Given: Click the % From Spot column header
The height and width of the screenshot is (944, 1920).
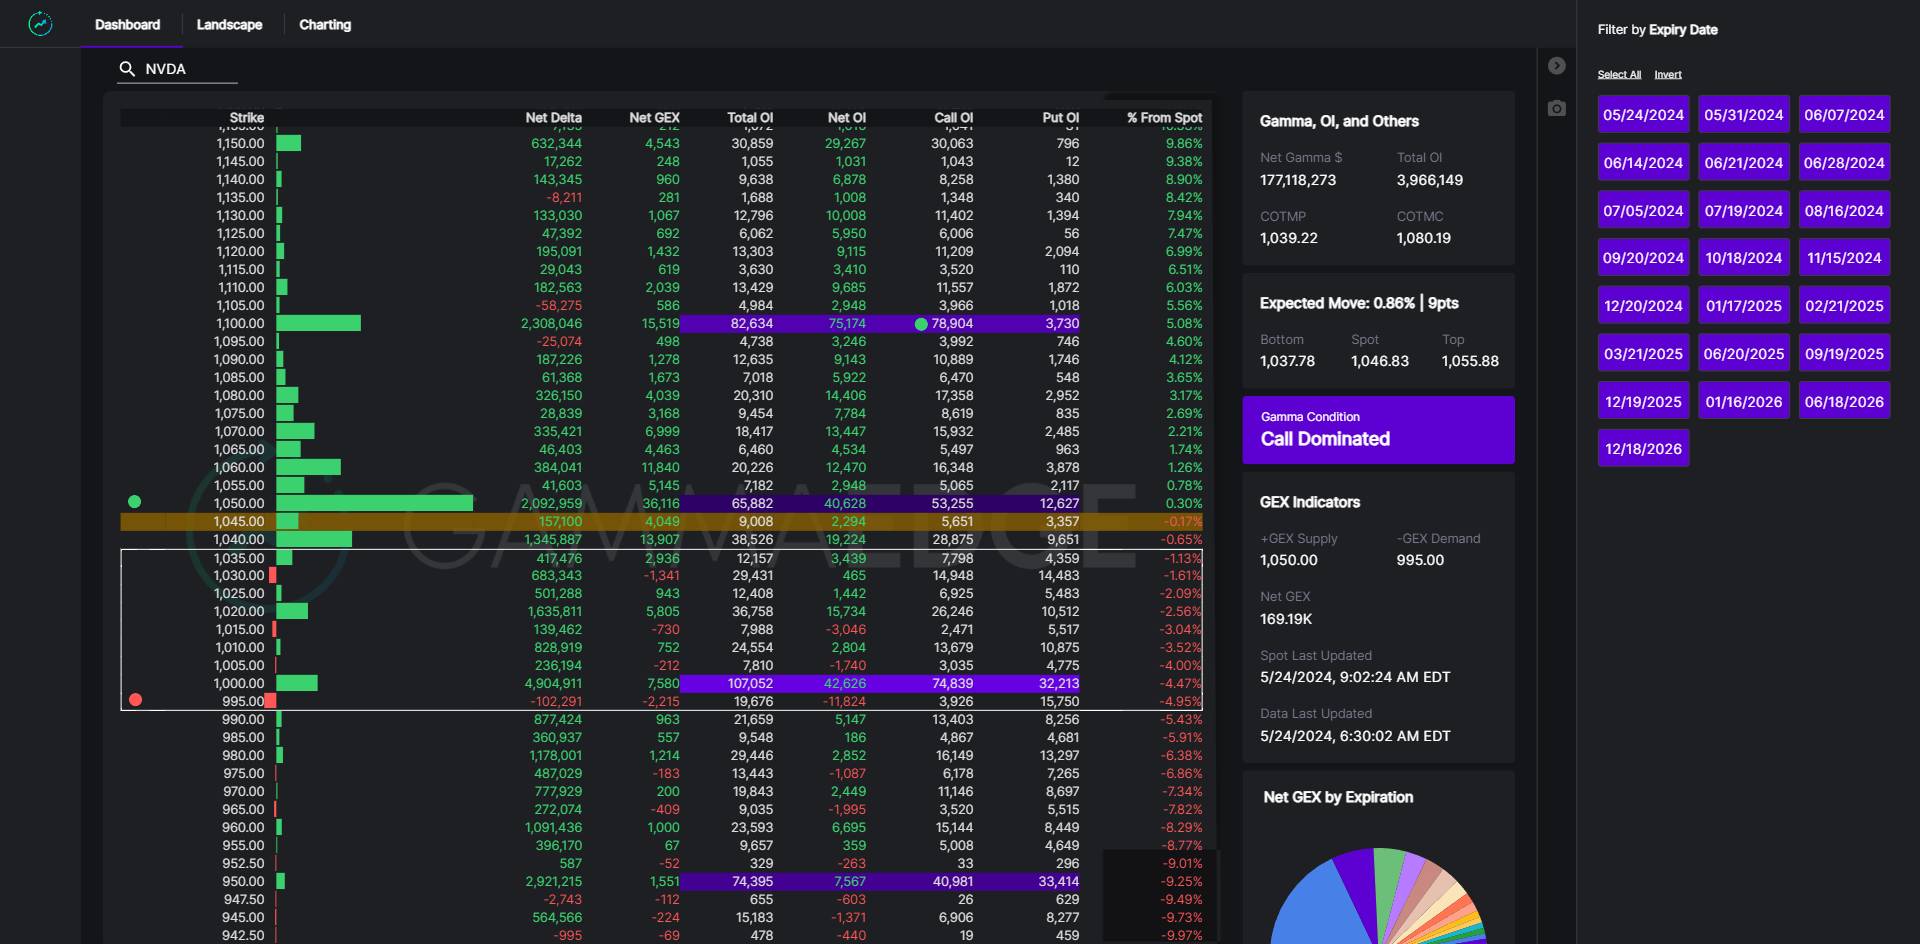Looking at the screenshot, I should 1164,118.
